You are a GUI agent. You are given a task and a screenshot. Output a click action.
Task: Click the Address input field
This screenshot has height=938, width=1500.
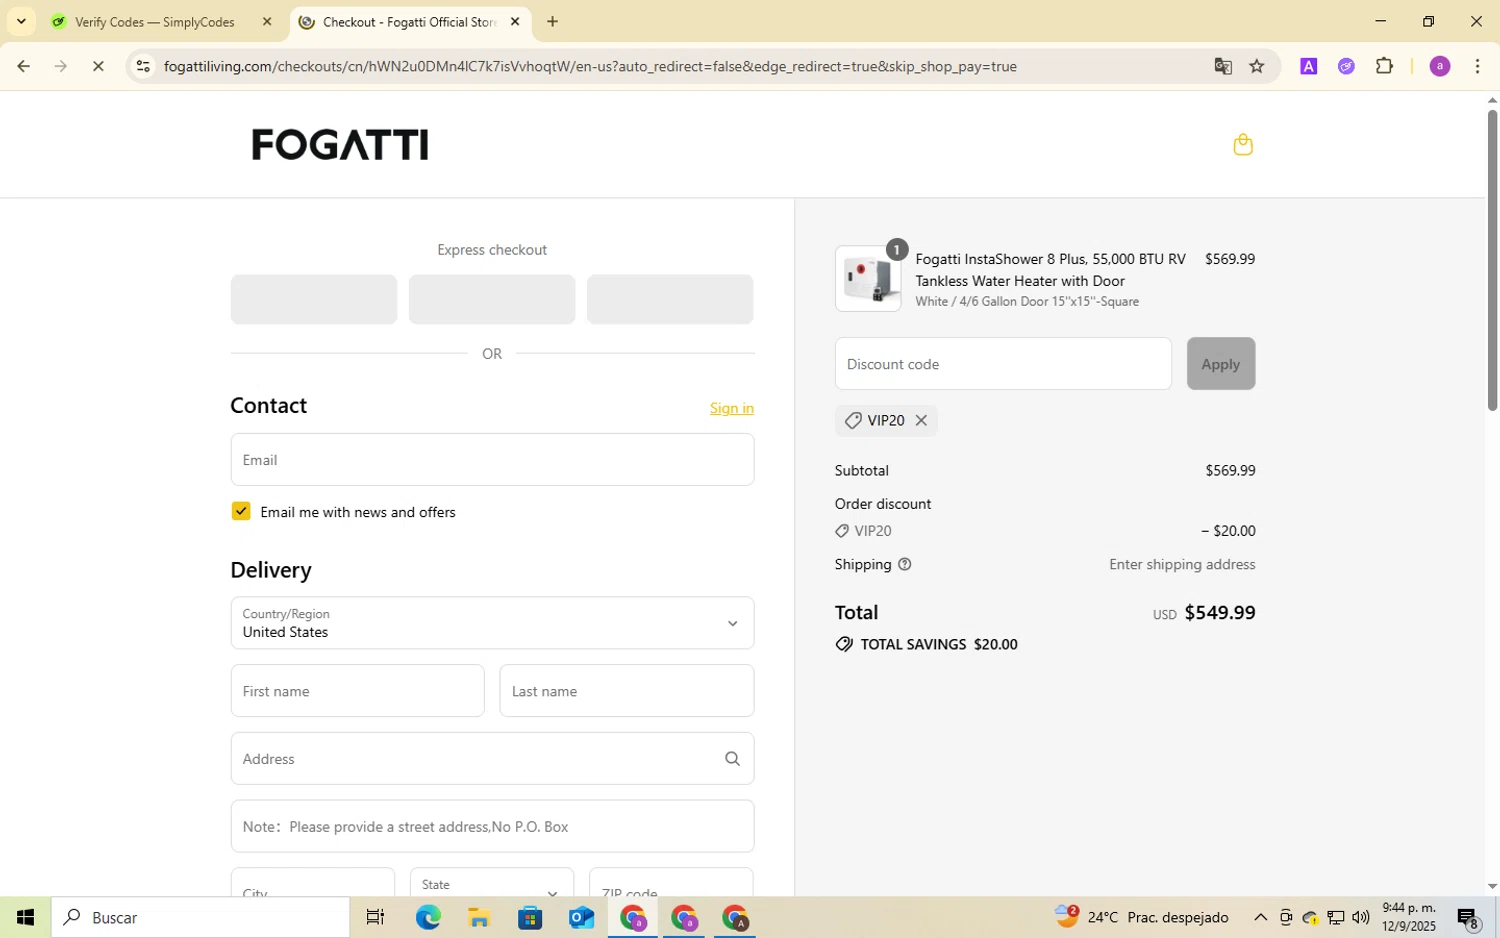coord(492,759)
